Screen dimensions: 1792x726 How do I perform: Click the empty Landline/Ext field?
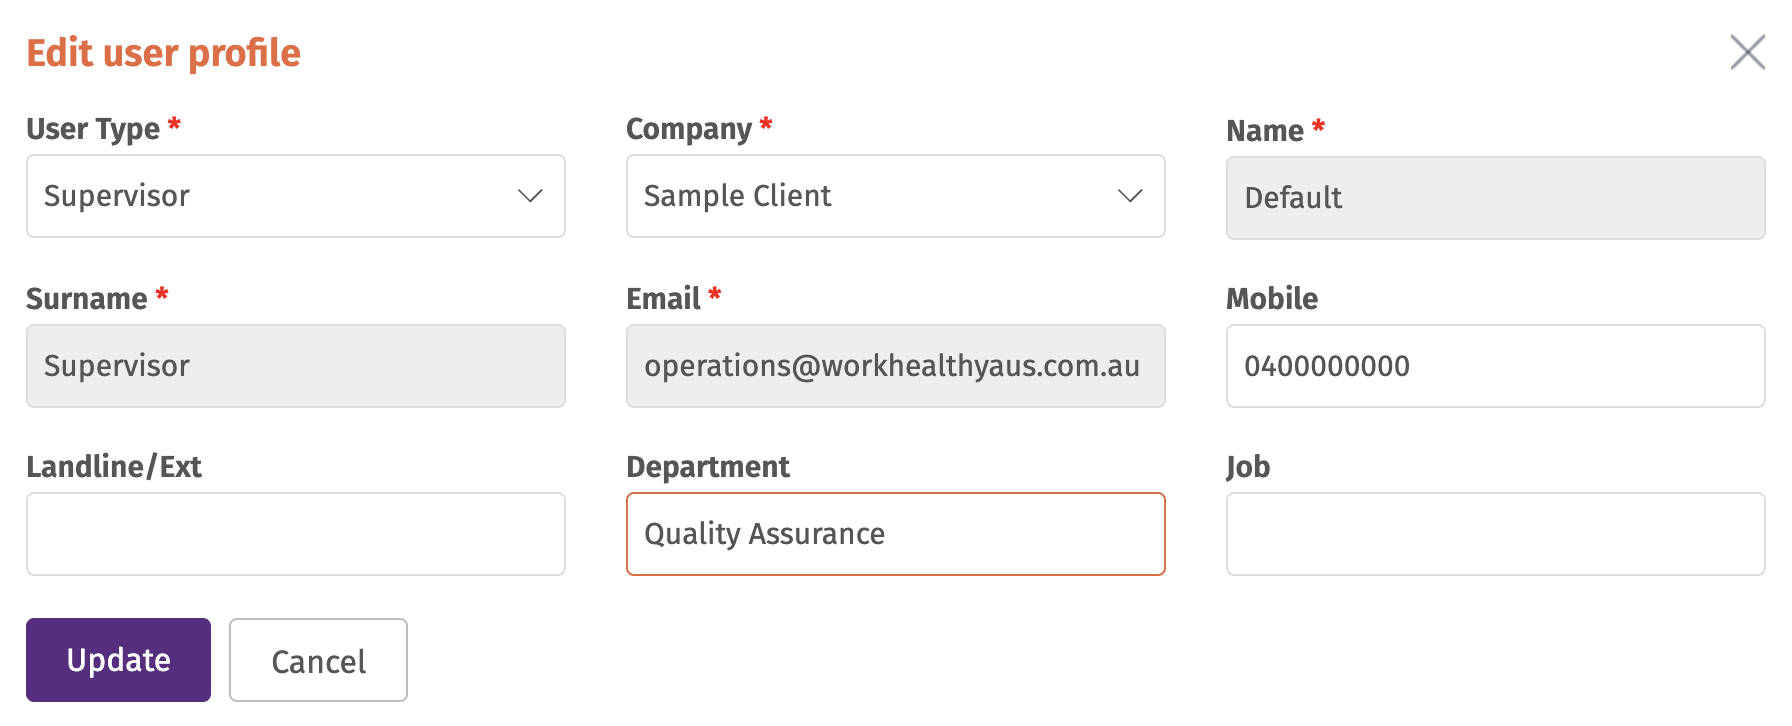click(x=296, y=534)
